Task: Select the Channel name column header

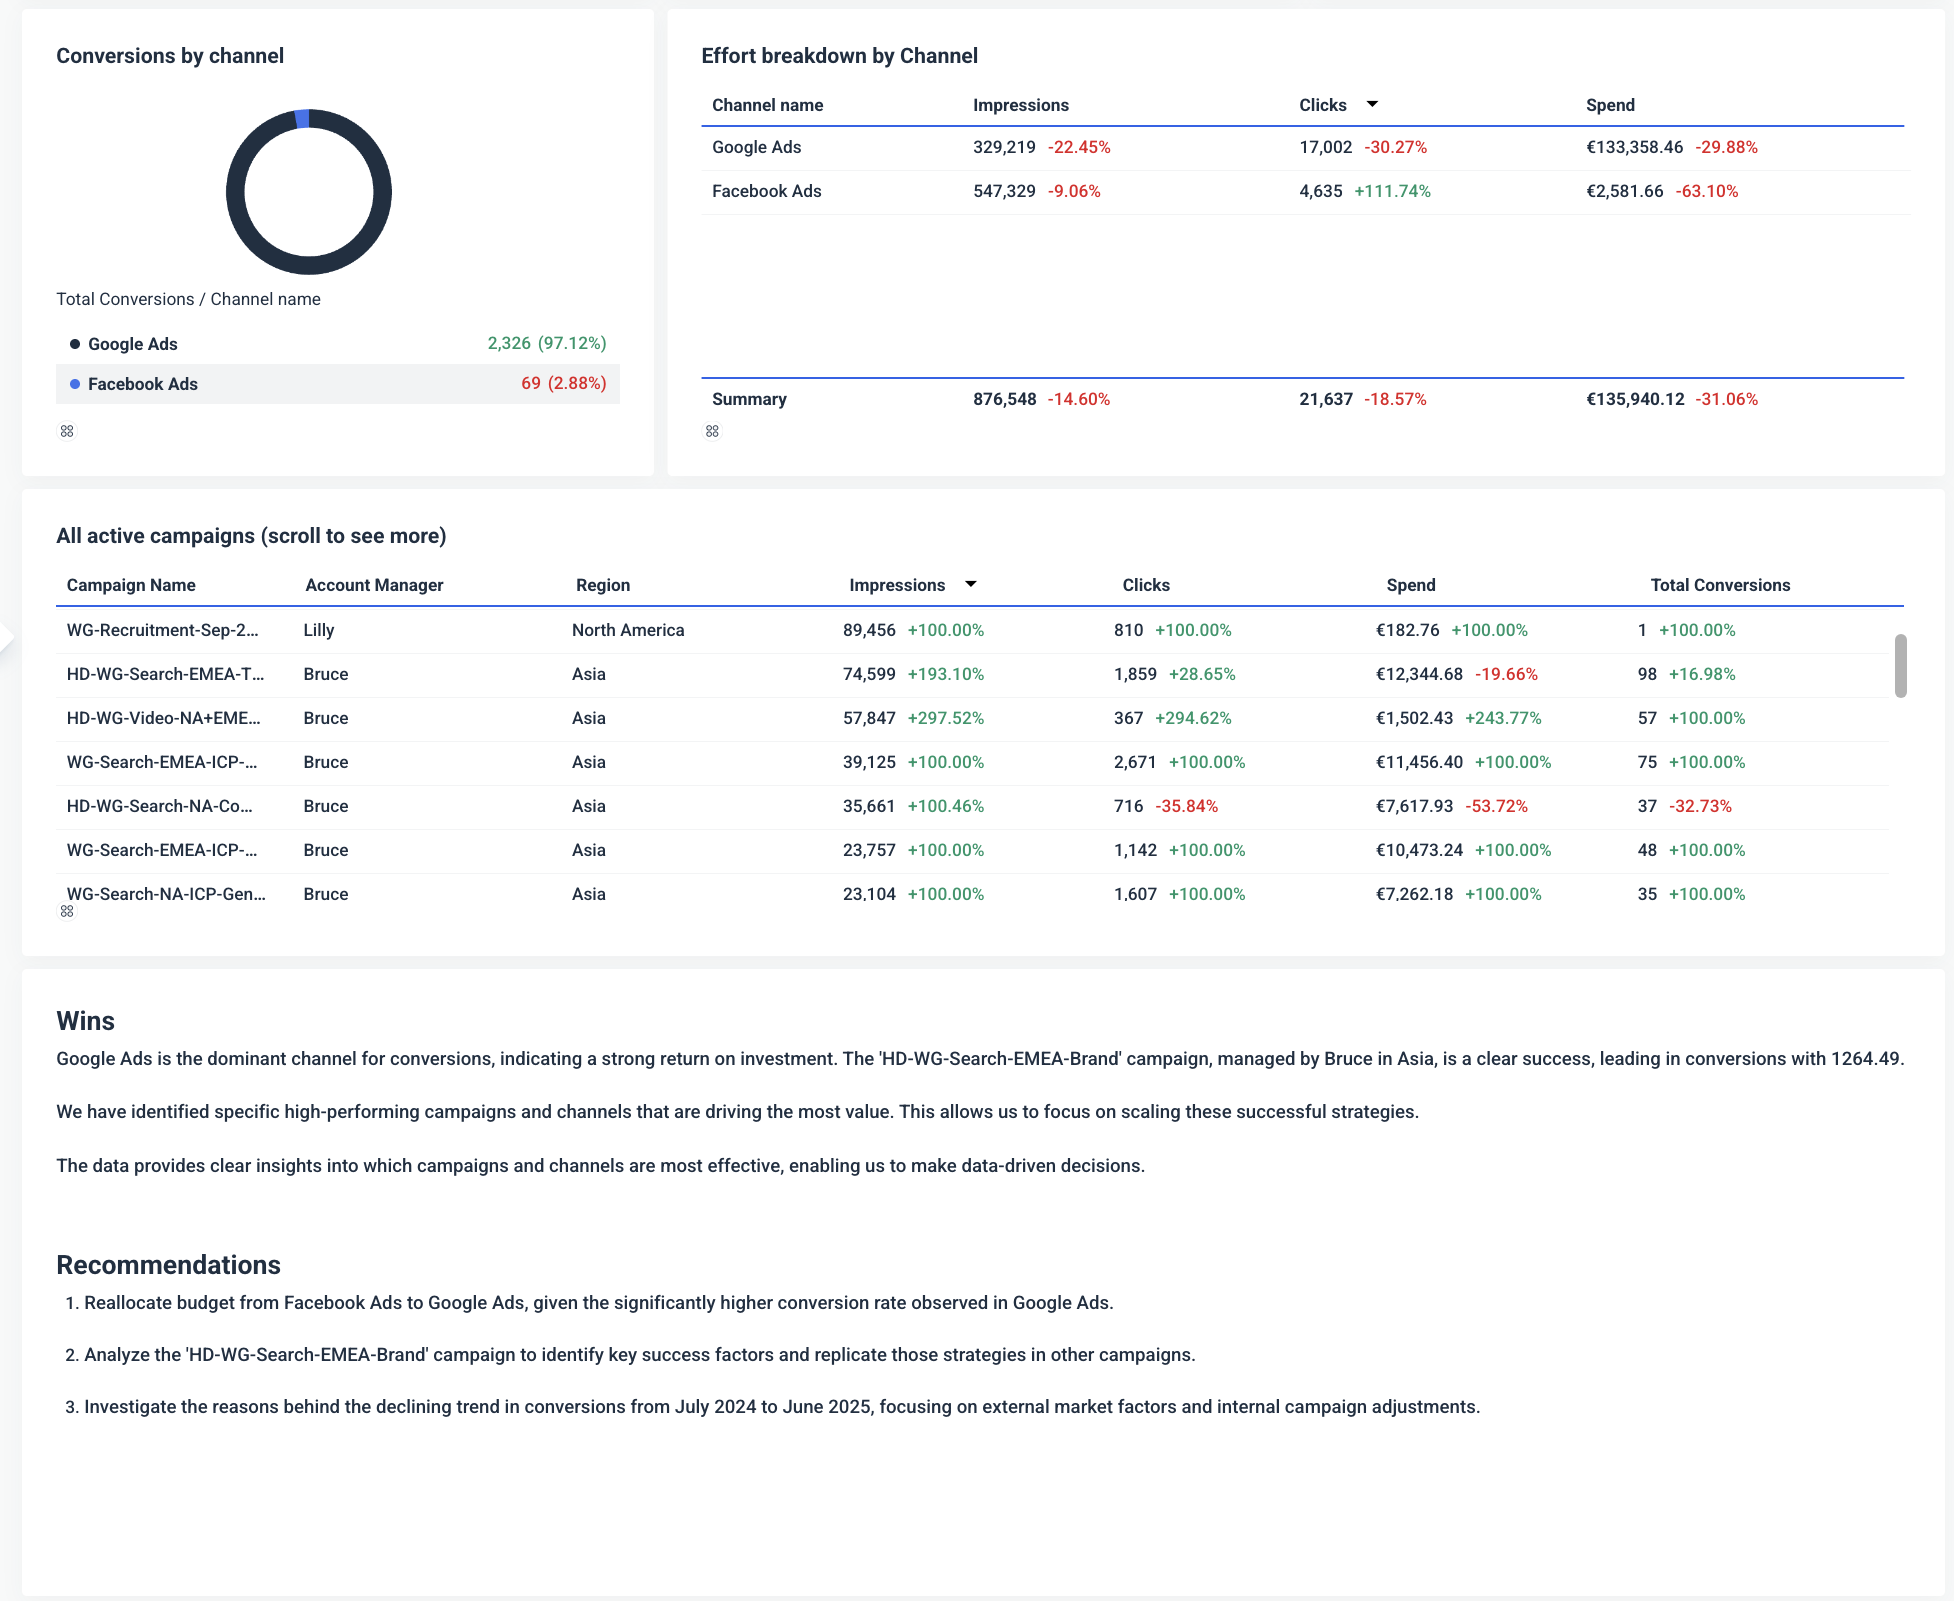Action: pos(767,104)
